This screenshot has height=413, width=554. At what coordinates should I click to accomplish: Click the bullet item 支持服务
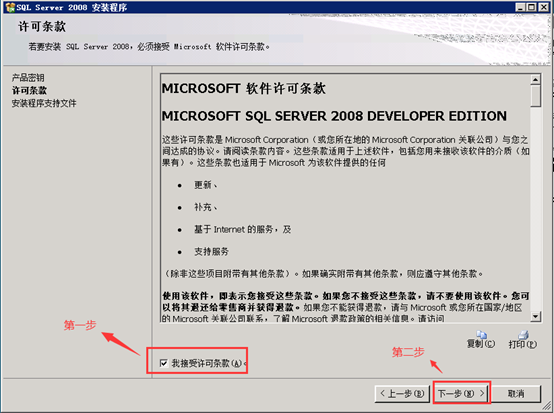tap(211, 252)
